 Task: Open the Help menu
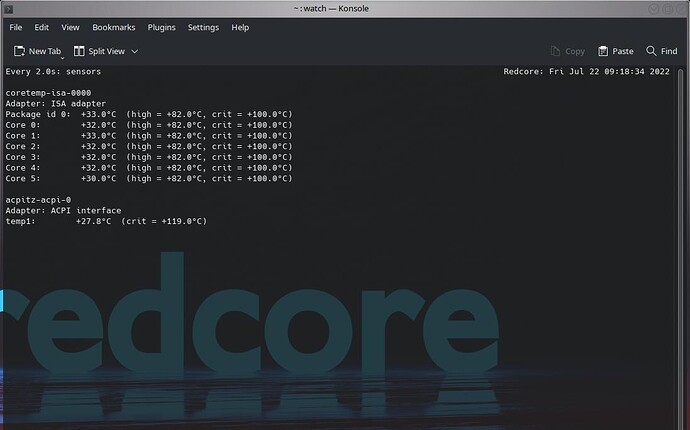click(240, 27)
